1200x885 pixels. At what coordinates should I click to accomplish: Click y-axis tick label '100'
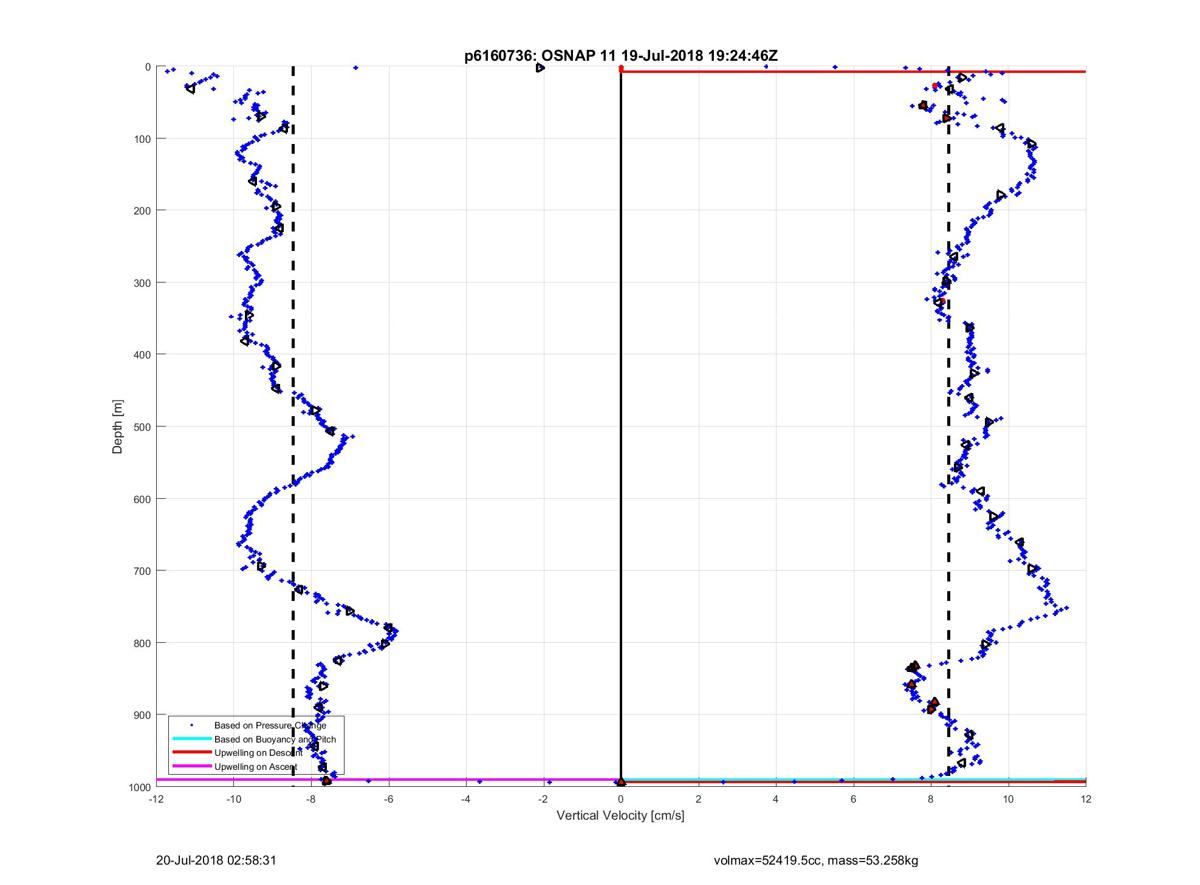(x=141, y=138)
